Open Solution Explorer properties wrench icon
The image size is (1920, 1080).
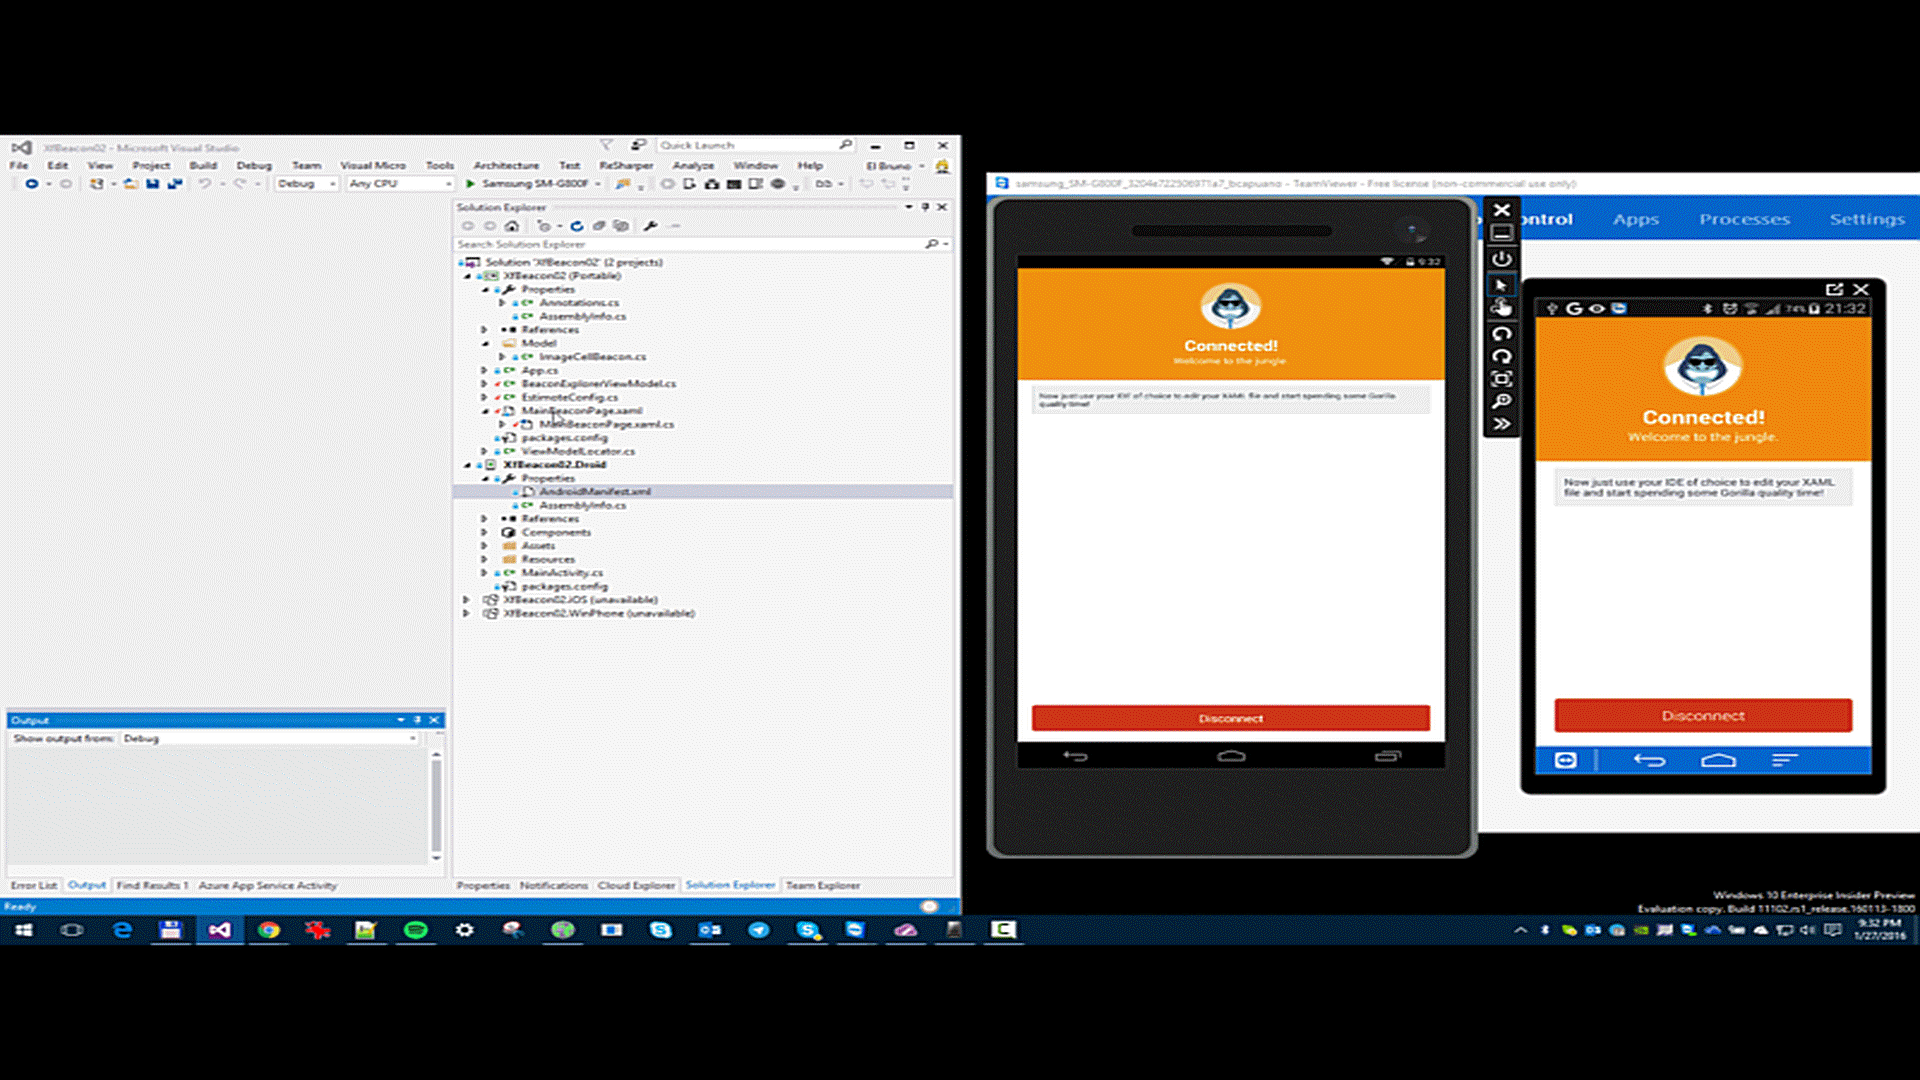point(650,226)
